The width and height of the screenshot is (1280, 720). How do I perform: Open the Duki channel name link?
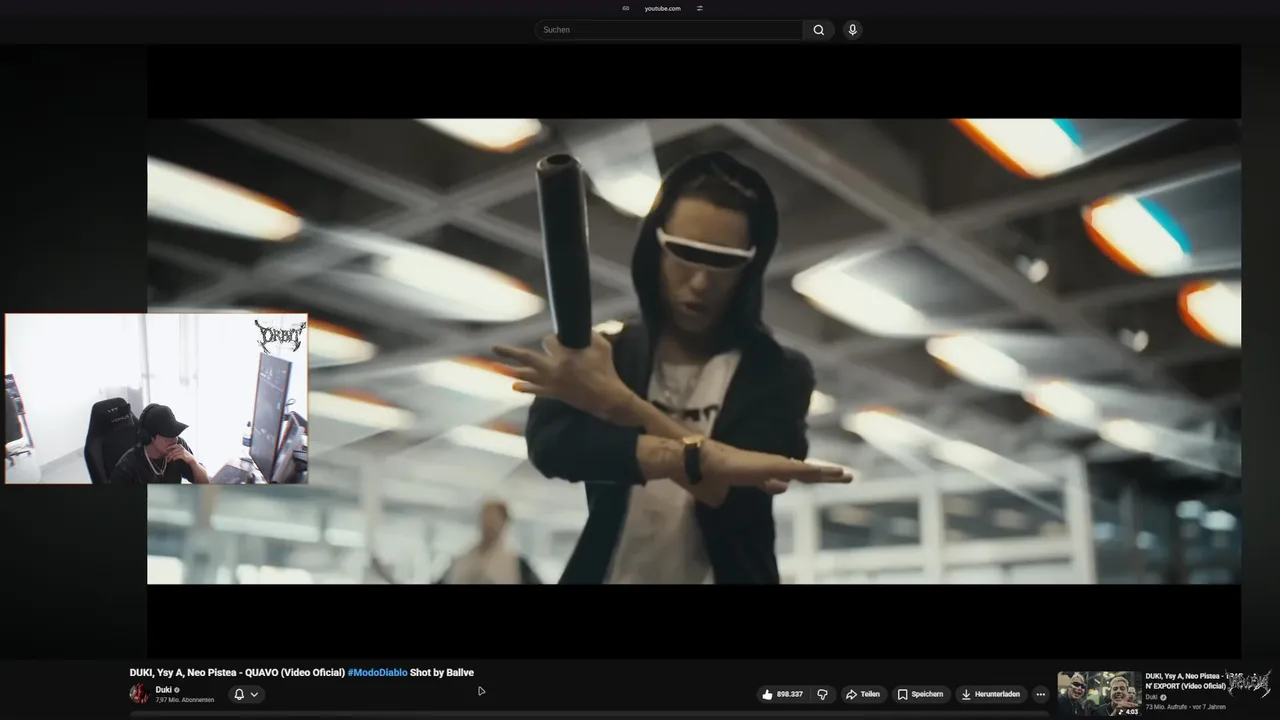tap(163, 690)
